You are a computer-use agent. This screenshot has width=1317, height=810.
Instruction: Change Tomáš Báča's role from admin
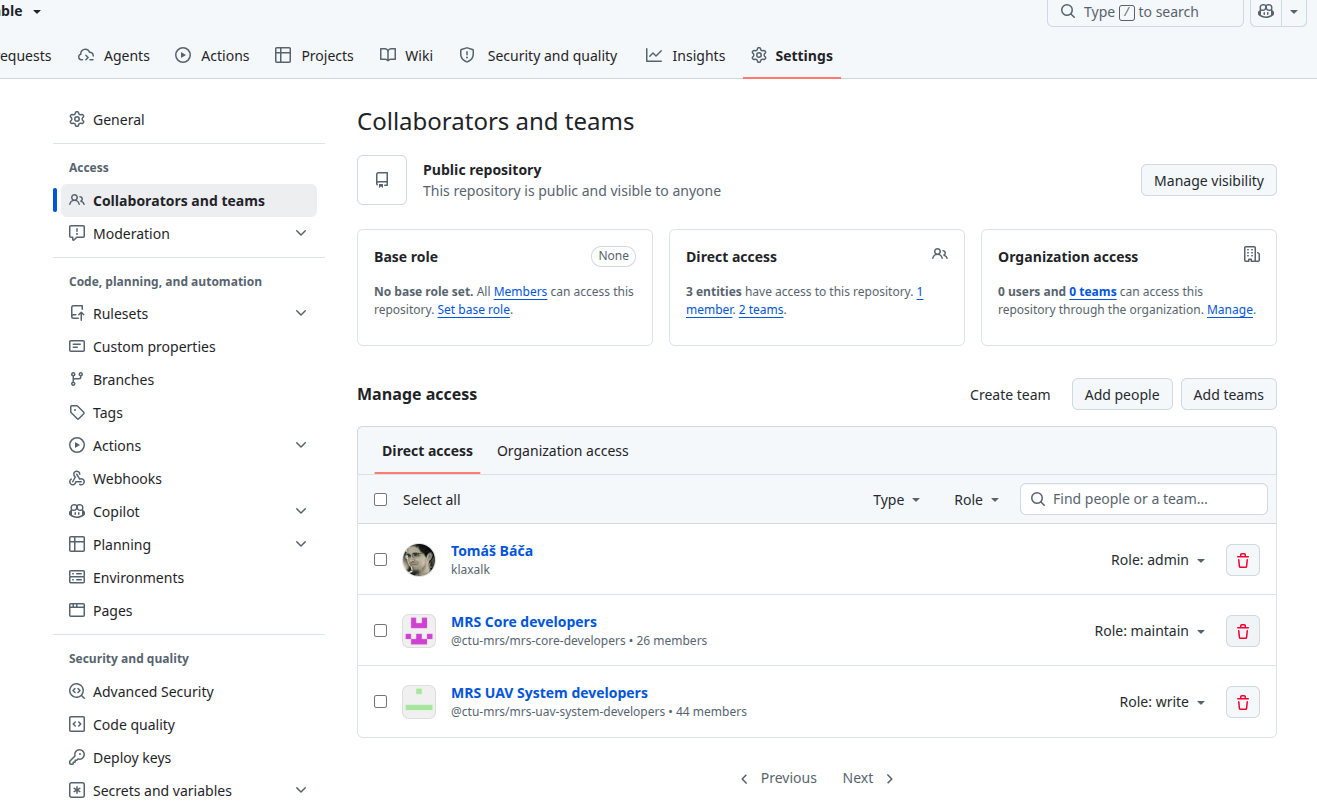point(1158,560)
